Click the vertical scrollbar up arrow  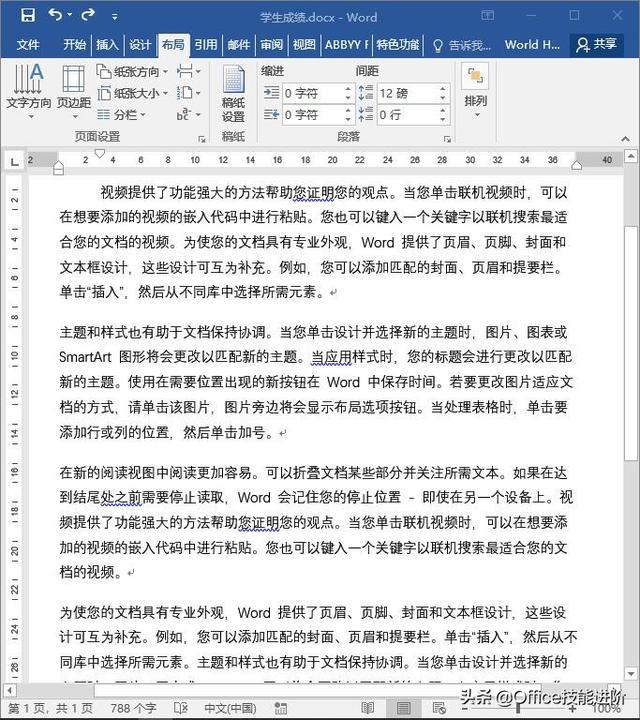632,157
